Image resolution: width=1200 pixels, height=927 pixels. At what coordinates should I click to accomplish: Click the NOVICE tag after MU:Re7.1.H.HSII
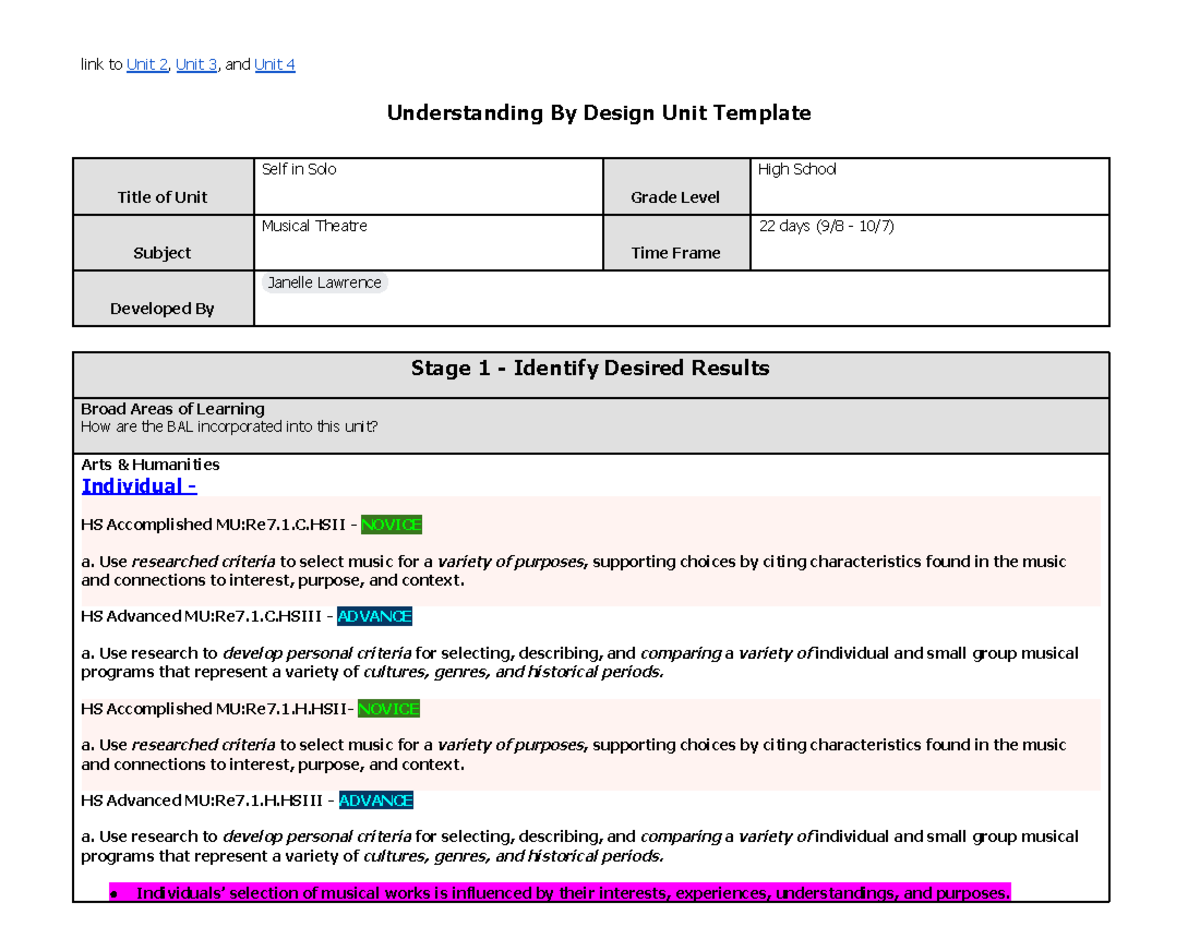[x=388, y=709]
